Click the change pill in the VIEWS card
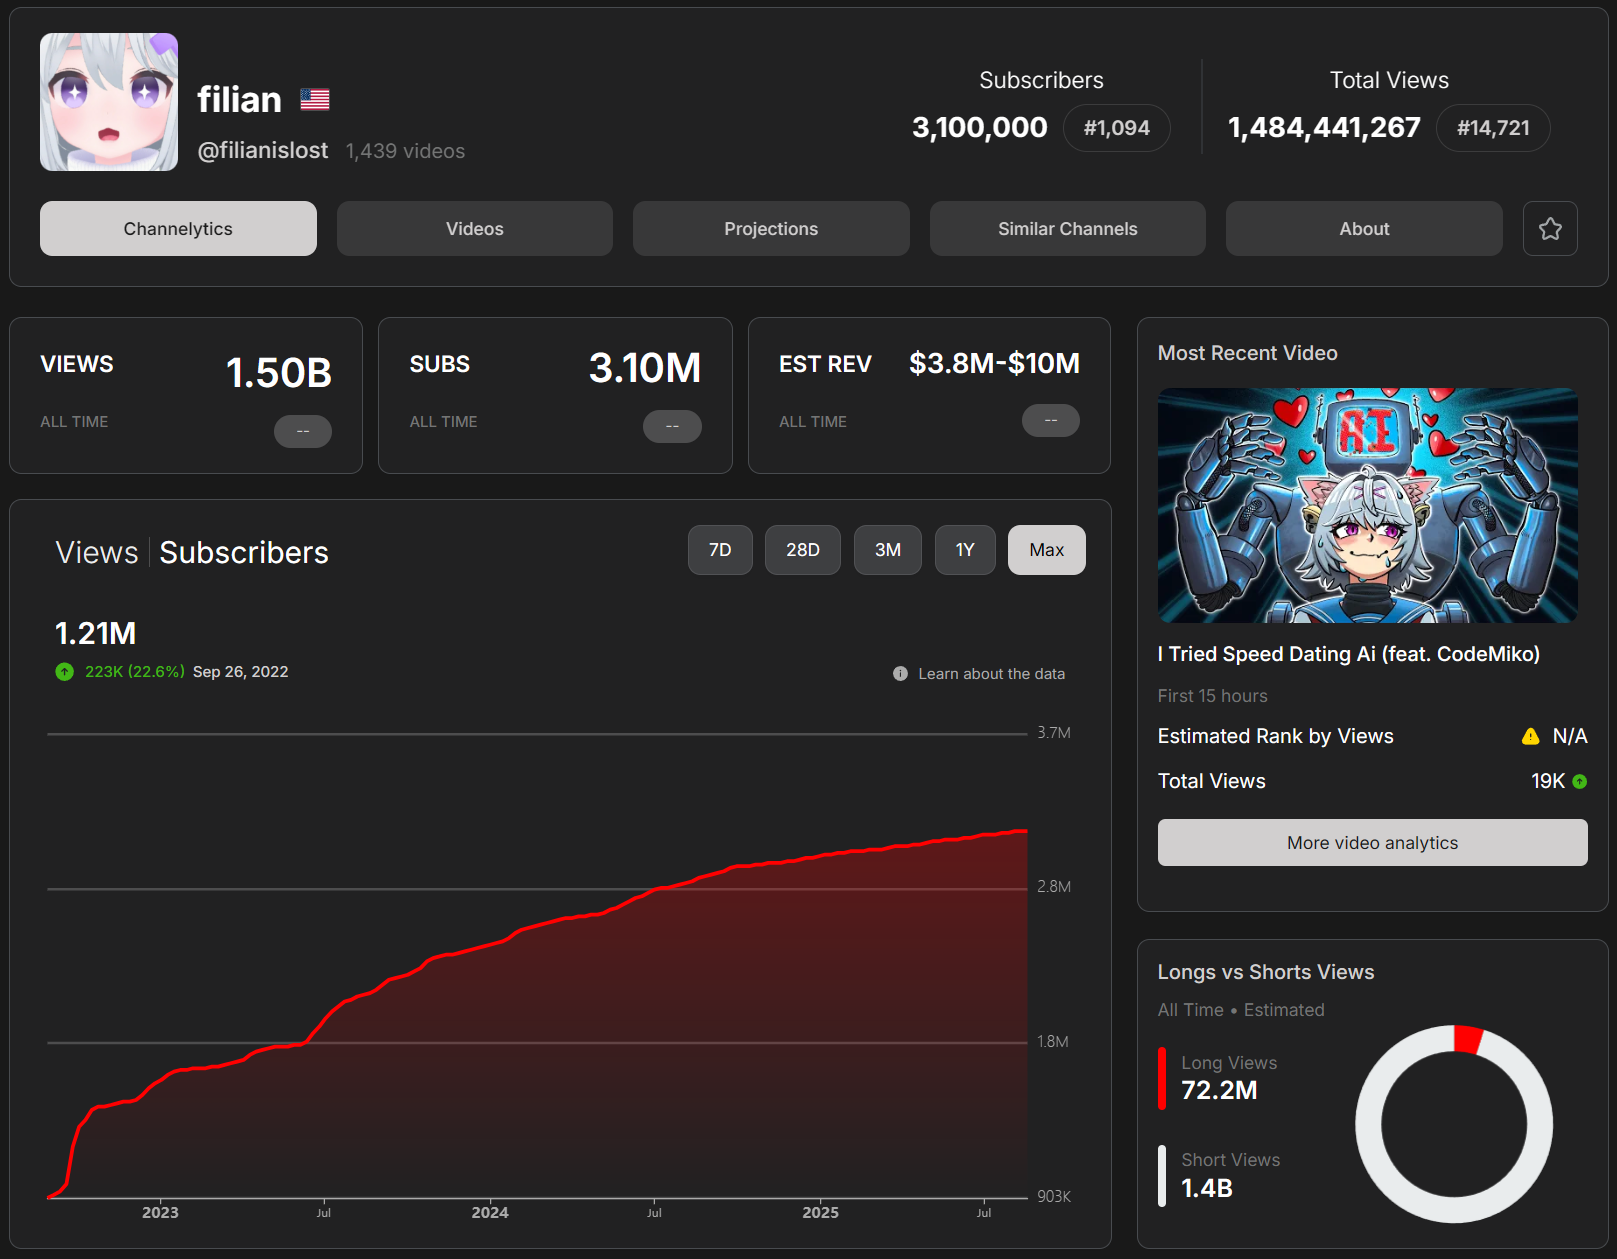This screenshot has width=1617, height=1259. (x=303, y=431)
